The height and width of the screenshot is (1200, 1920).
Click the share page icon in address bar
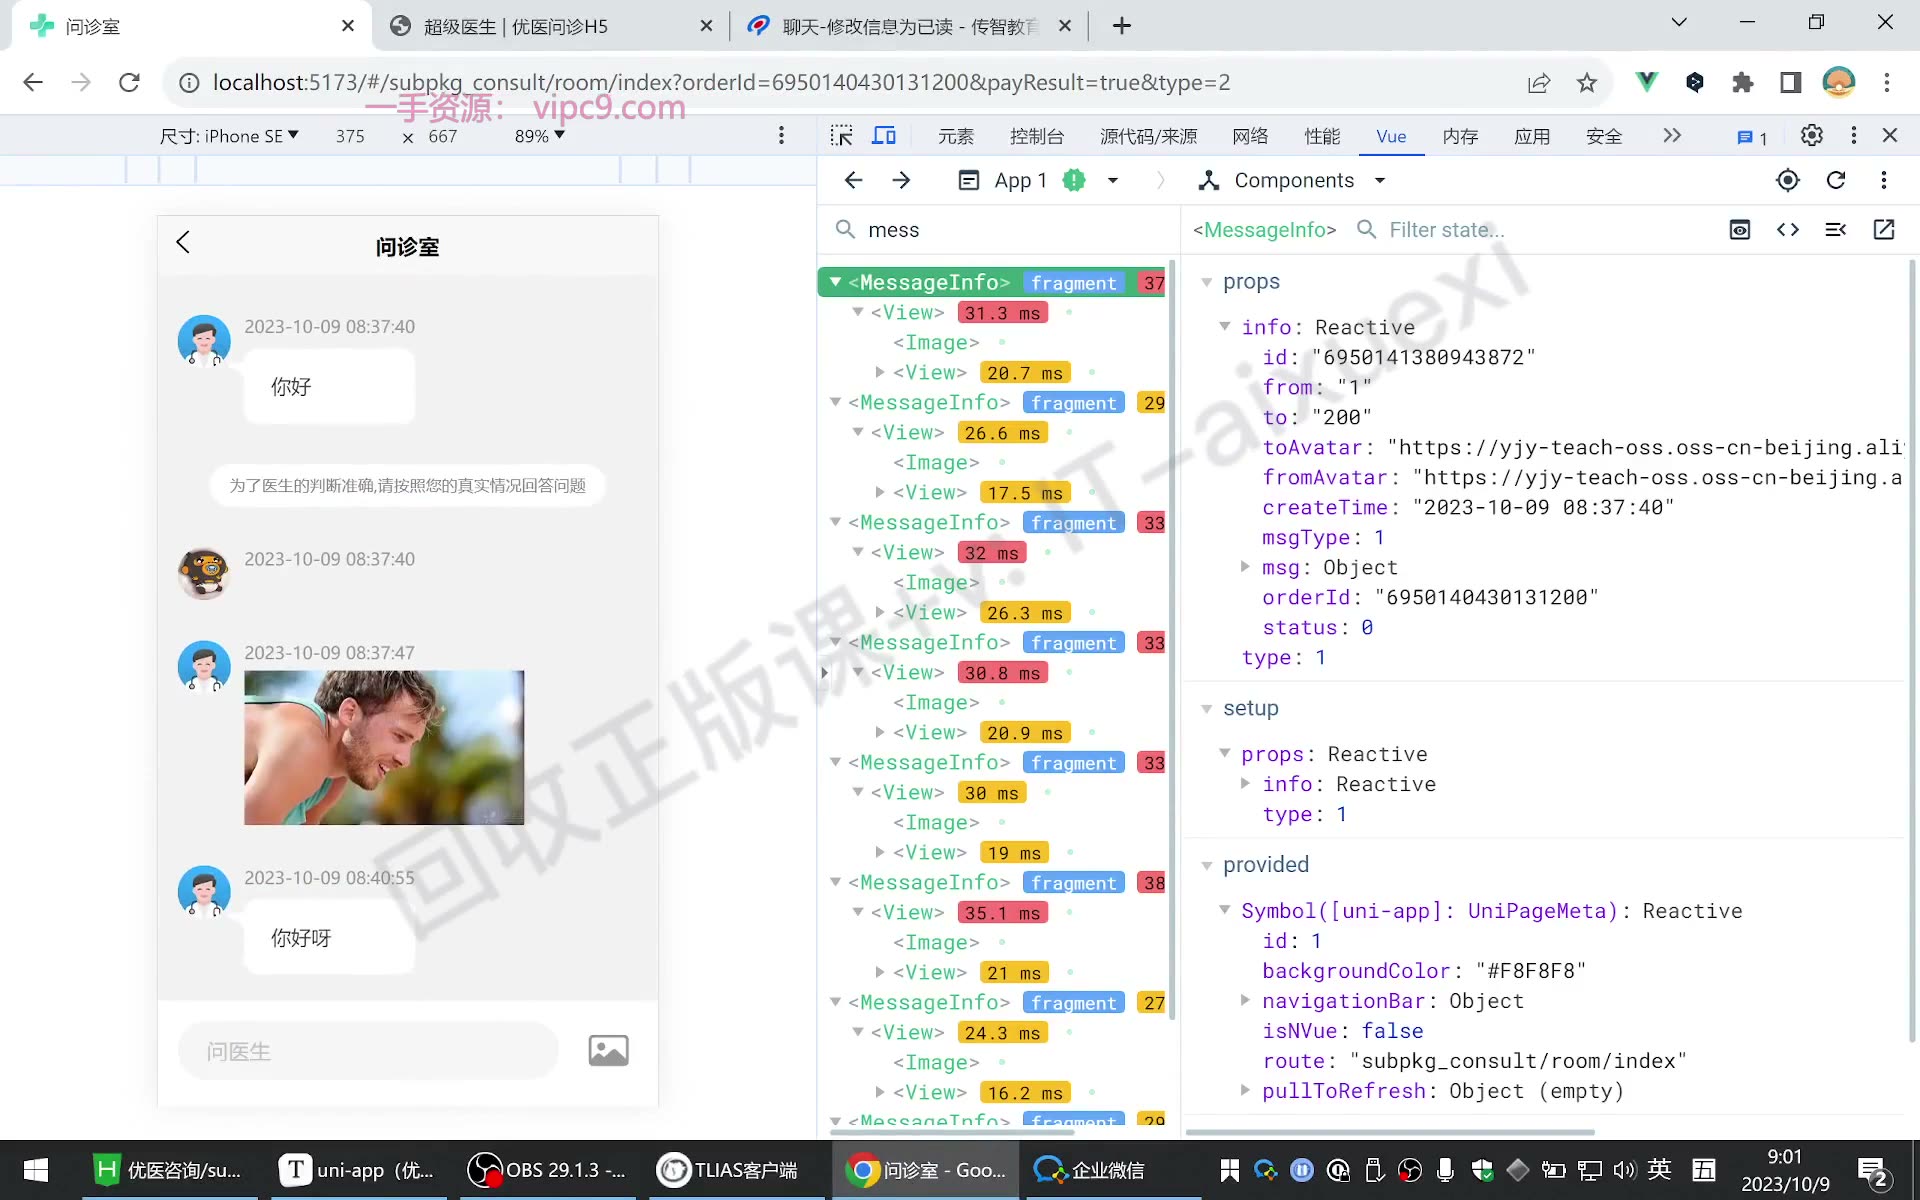pos(1539,83)
